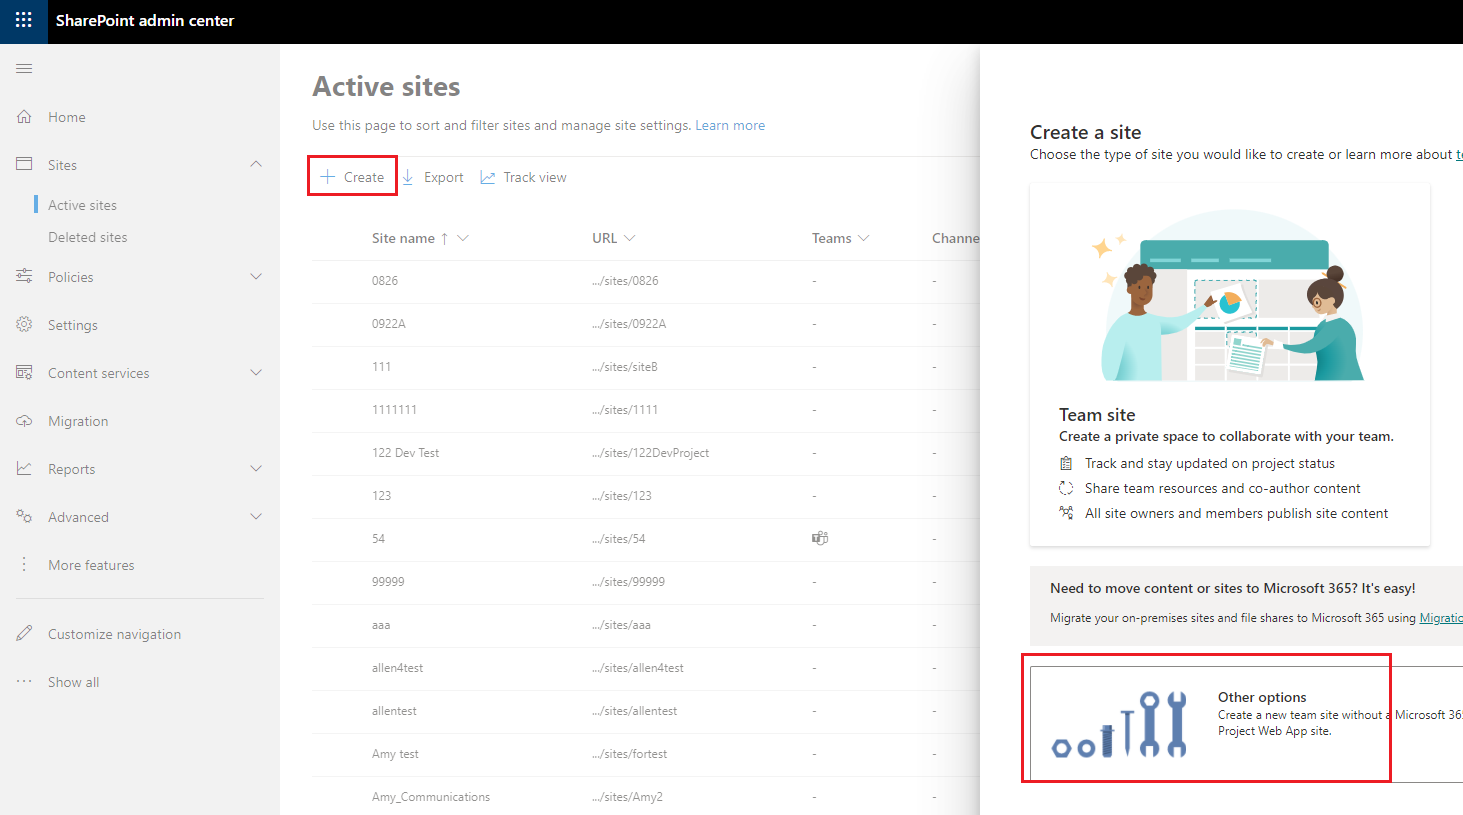
Task: Choose Other options card title
Action: [x=1262, y=697]
